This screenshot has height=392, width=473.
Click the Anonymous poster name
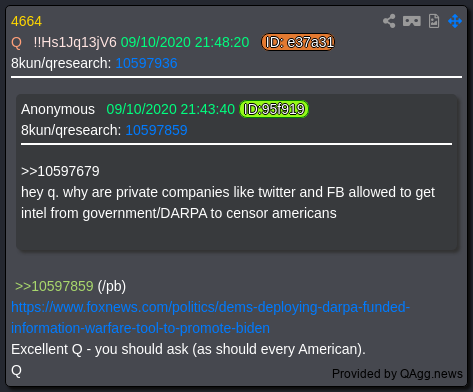tap(58, 109)
